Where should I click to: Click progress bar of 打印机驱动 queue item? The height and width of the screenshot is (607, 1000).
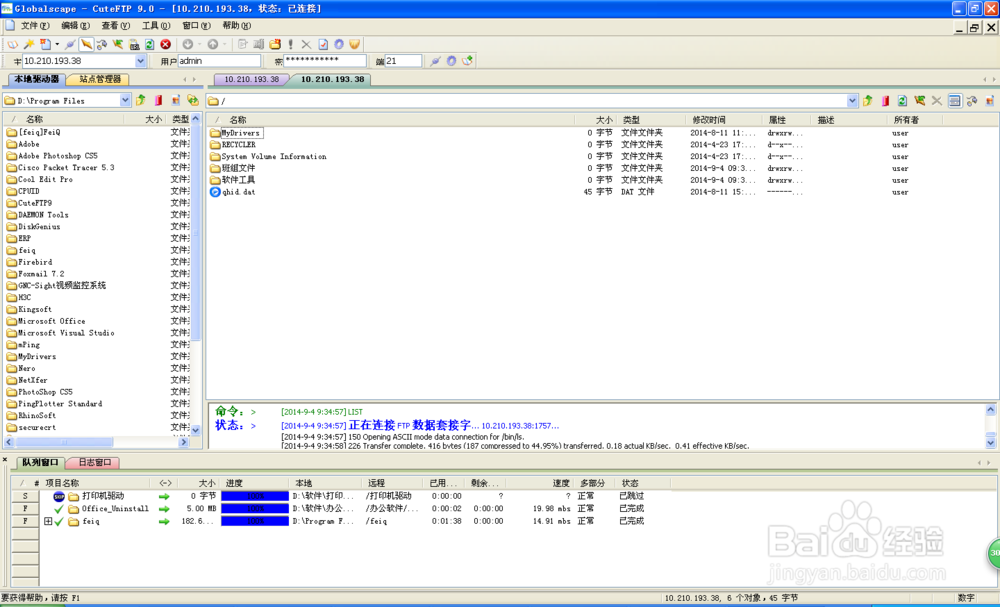tap(255, 496)
